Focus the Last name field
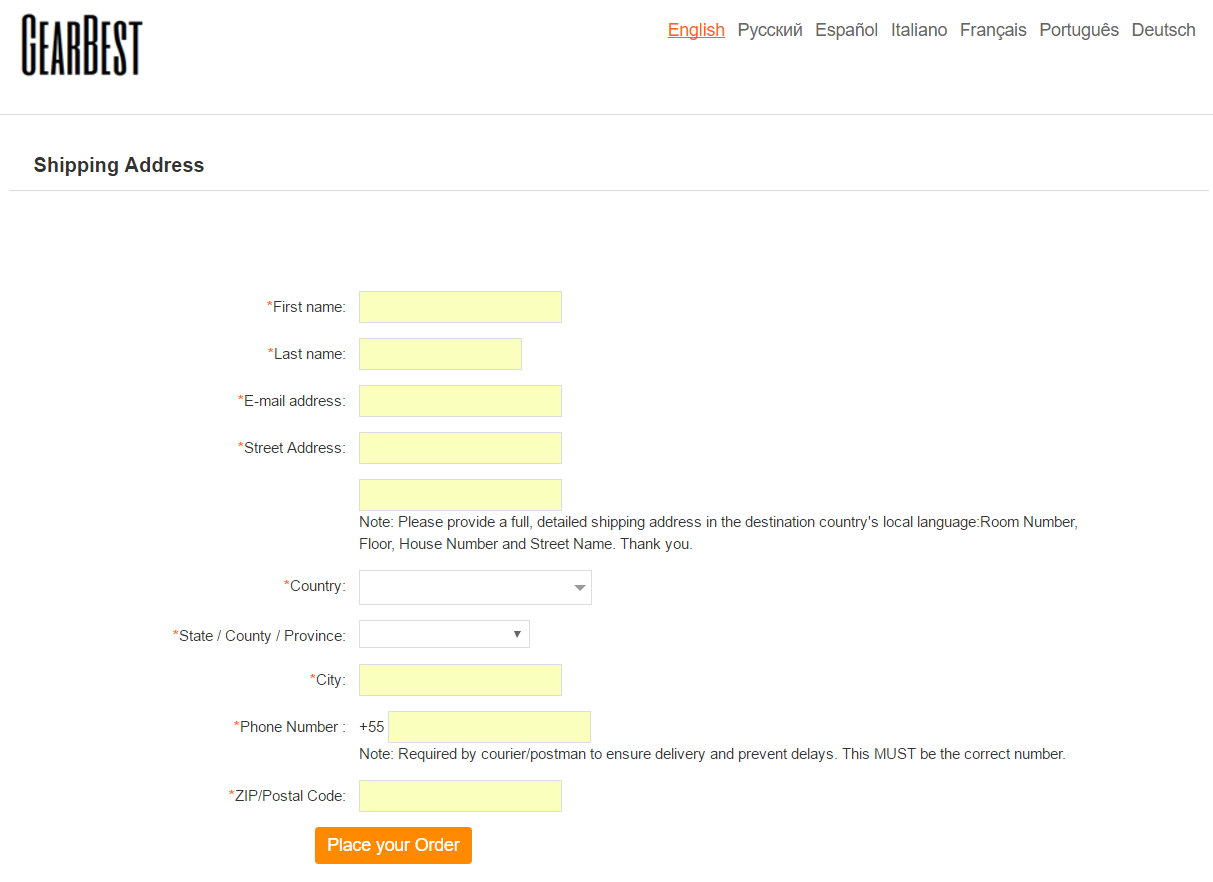 point(440,354)
